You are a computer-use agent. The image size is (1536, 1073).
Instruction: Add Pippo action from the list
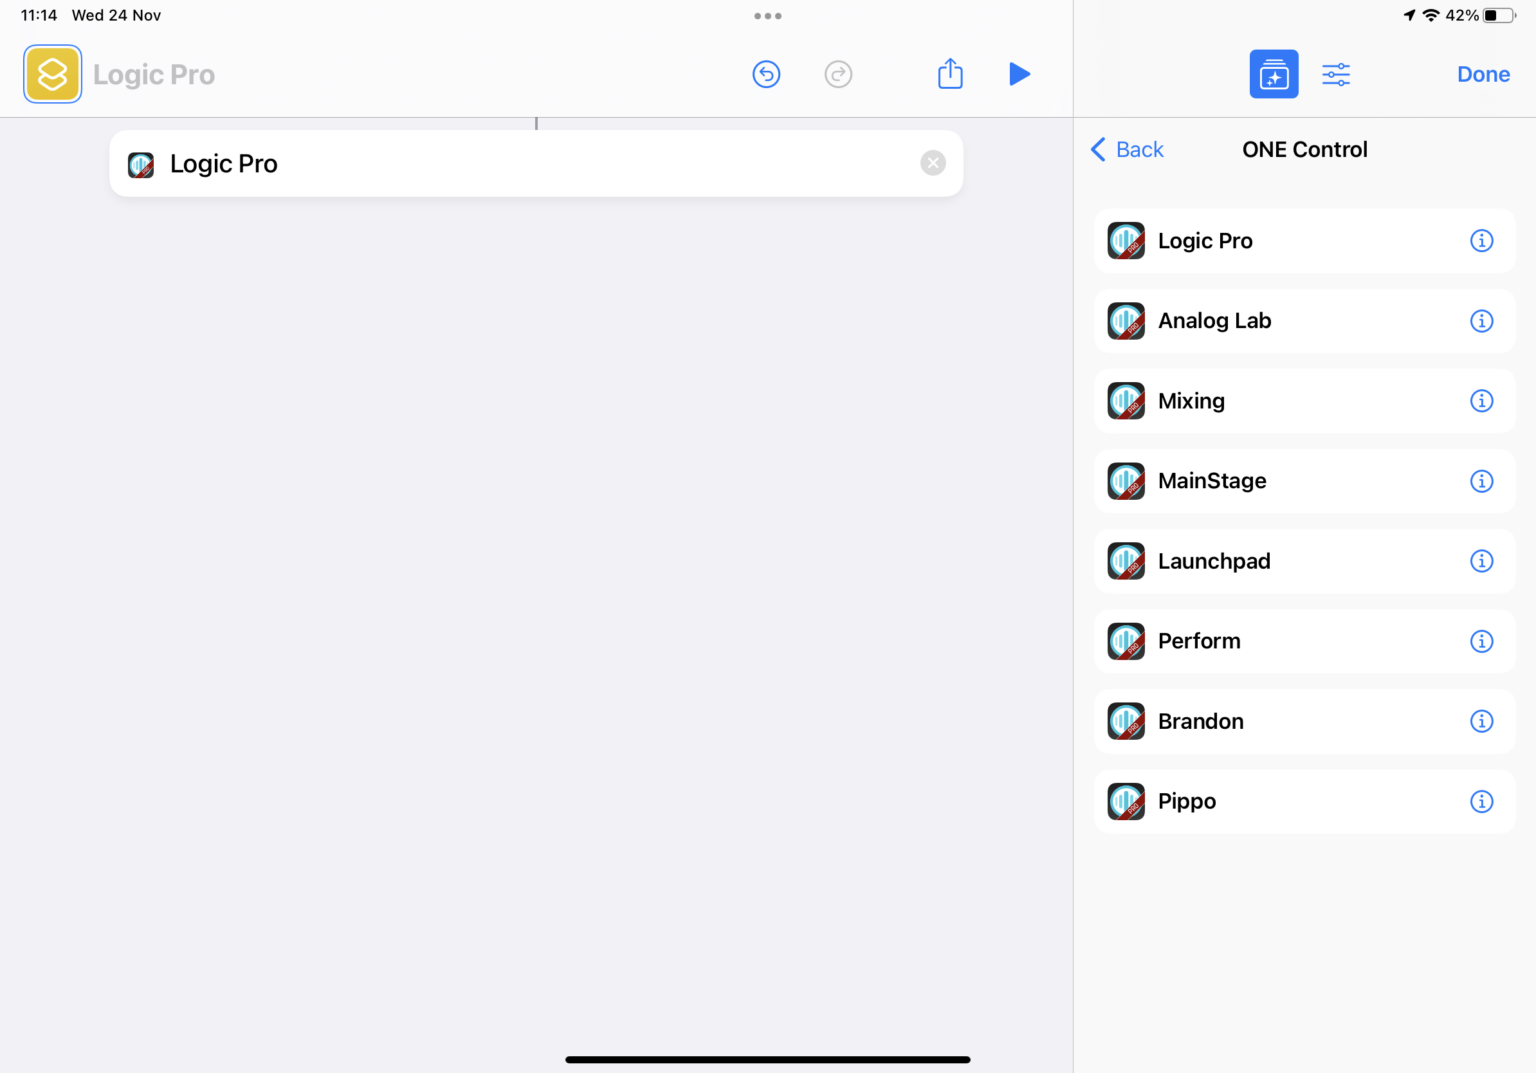pos(1304,801)
